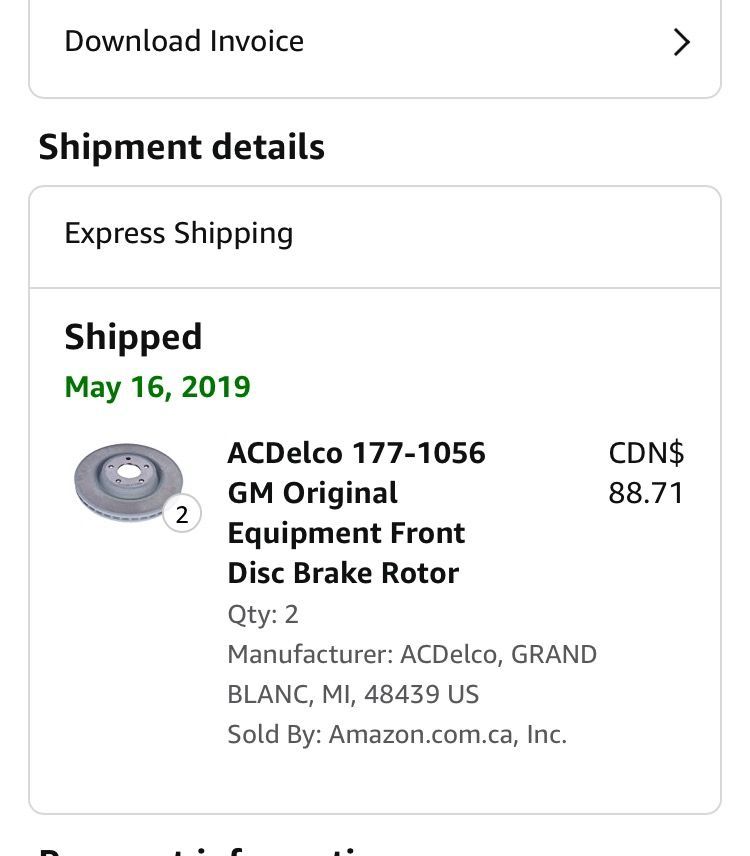The height and width of the screenshot is (856, 750).
Task: Open the Download Invoice row
Action: (184, 41)
